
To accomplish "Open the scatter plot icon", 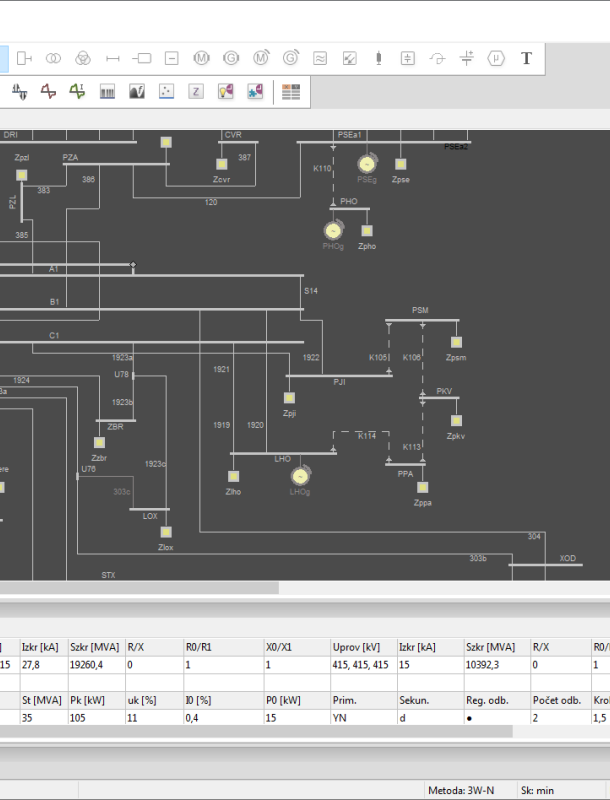I will (166, 92).
